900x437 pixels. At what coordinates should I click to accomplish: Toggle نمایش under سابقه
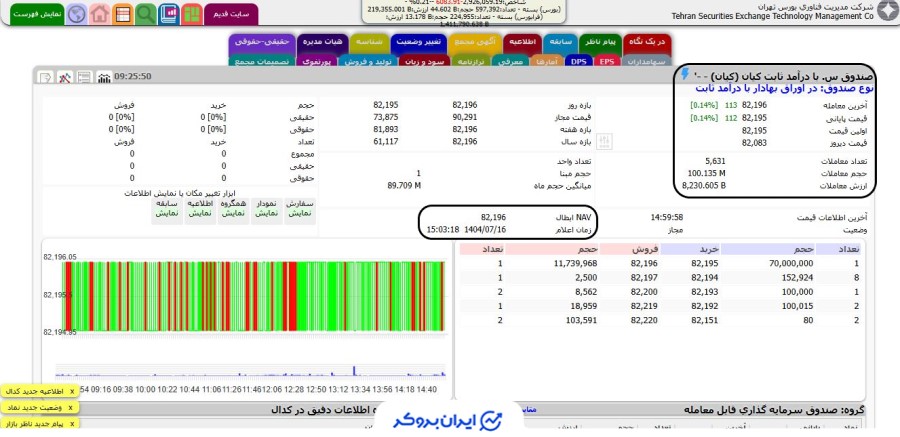[x=167, y=213]
